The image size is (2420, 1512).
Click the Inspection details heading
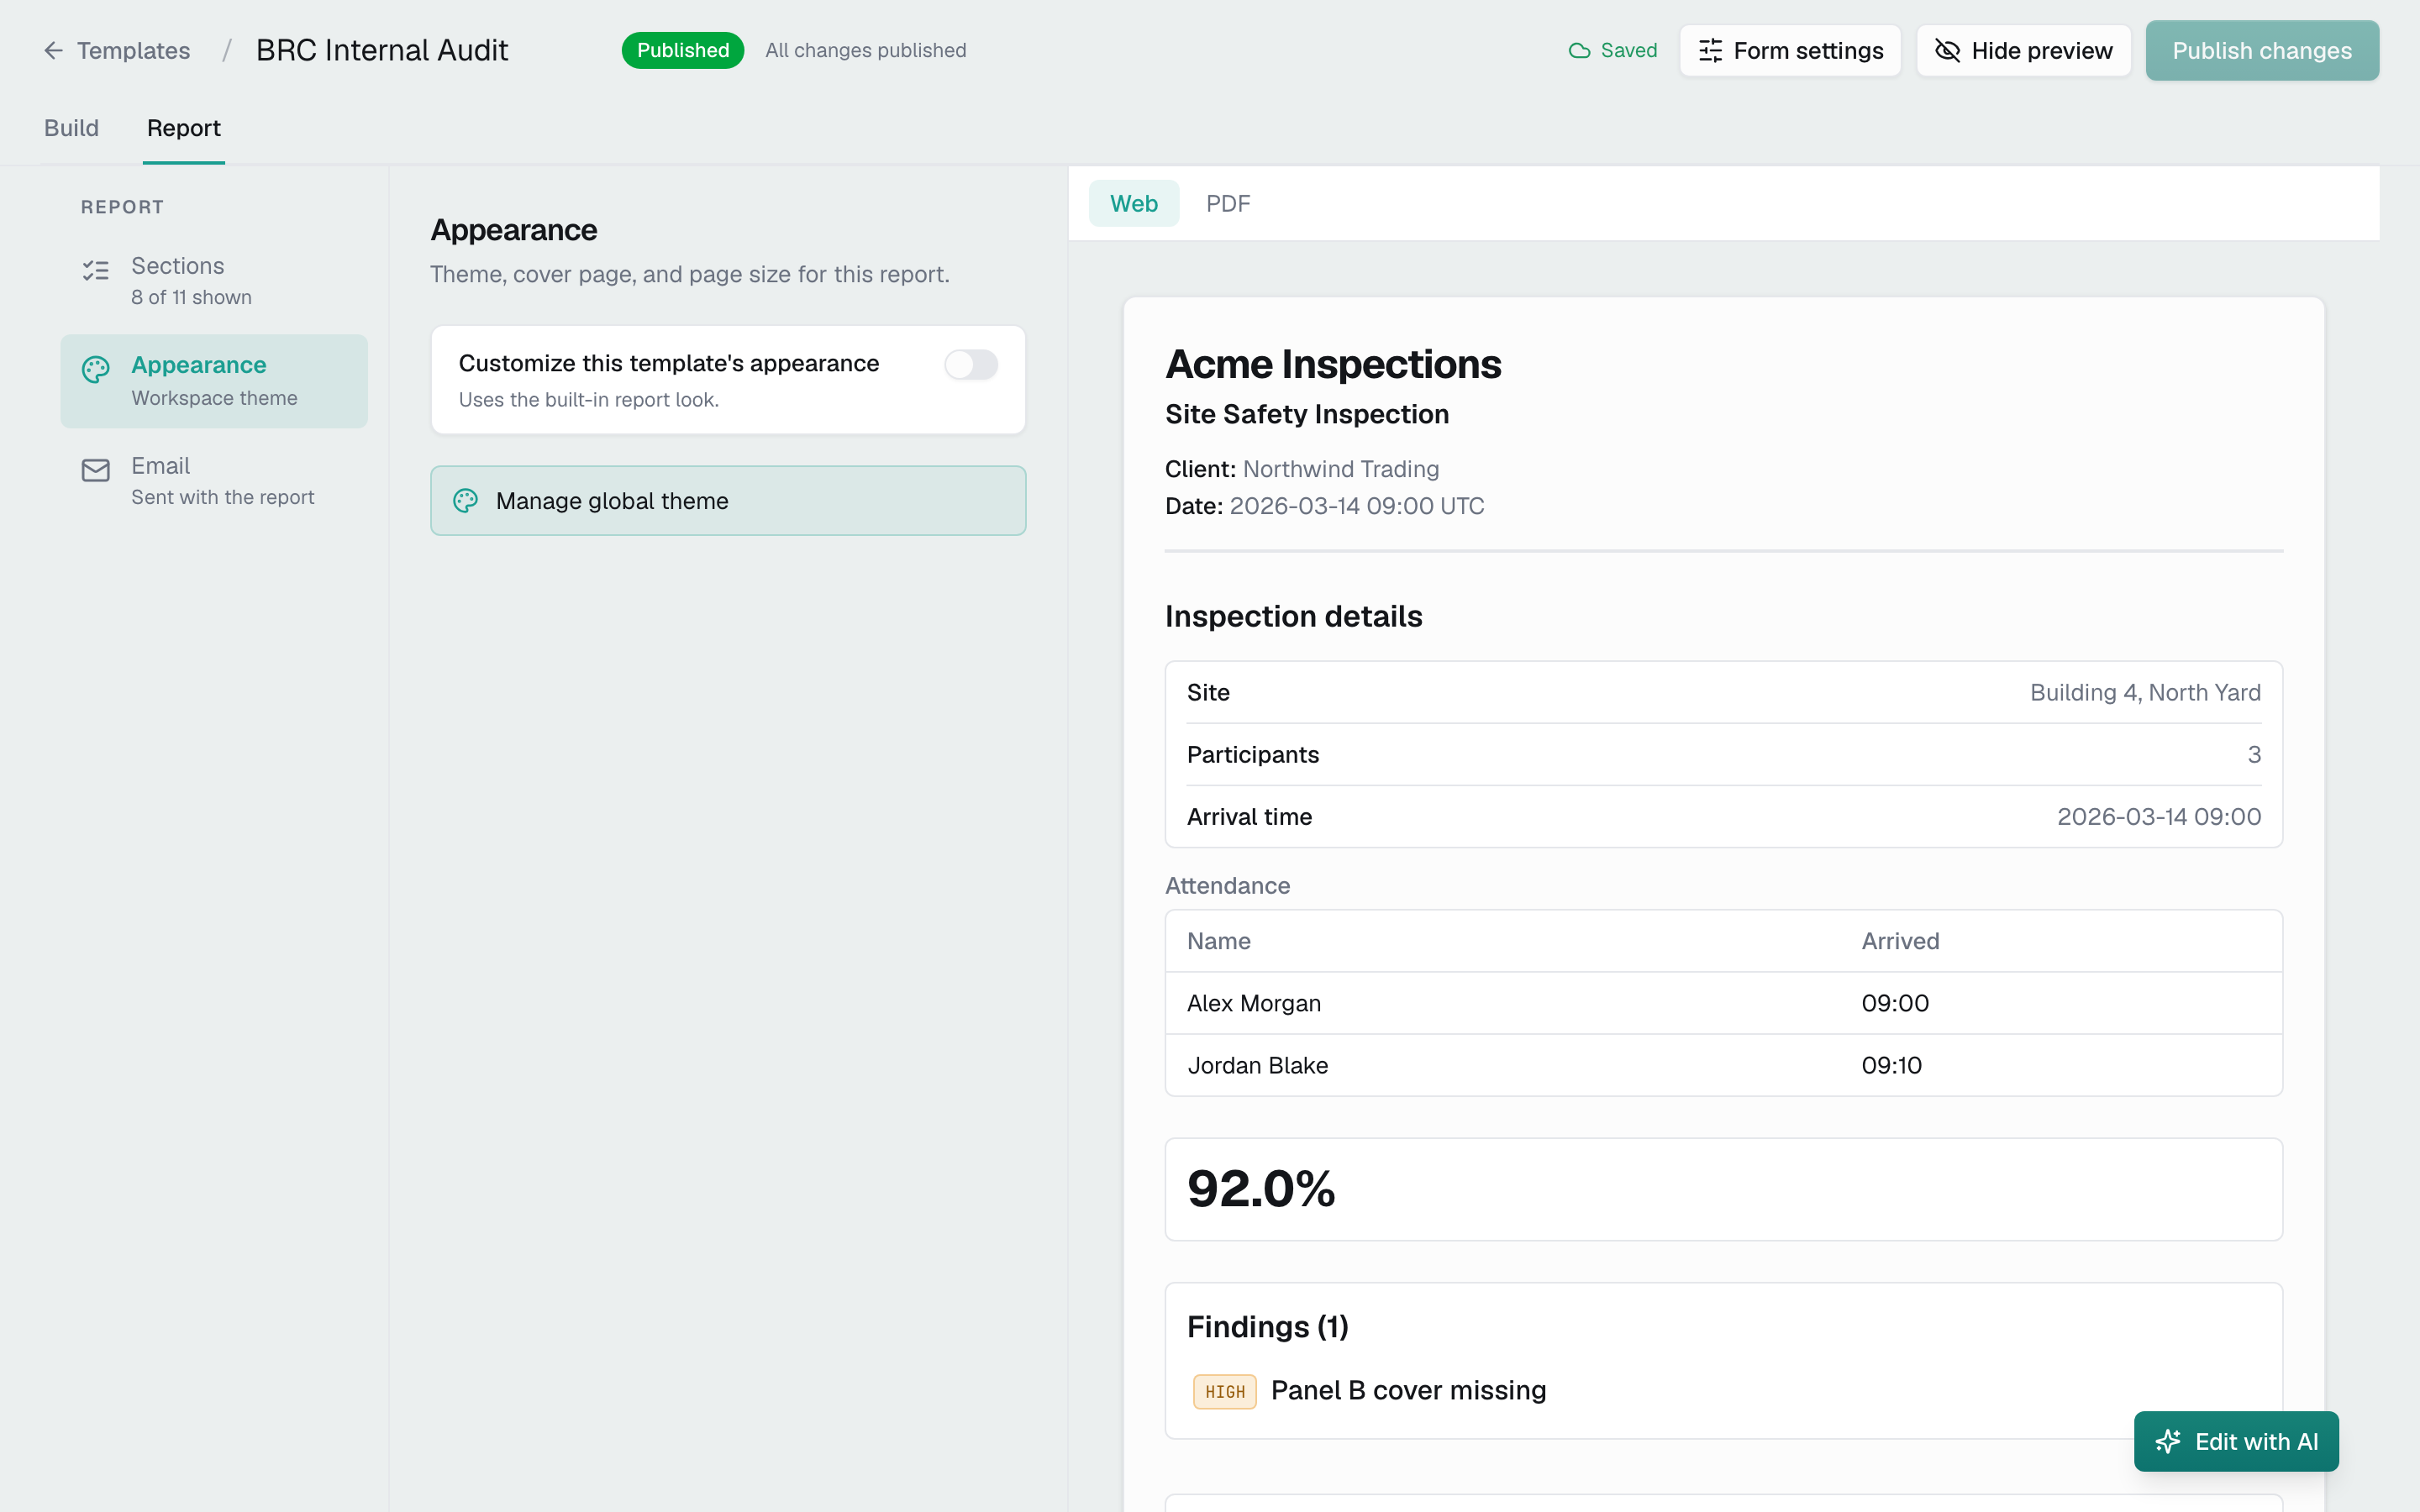click(x=1293, y=616)
